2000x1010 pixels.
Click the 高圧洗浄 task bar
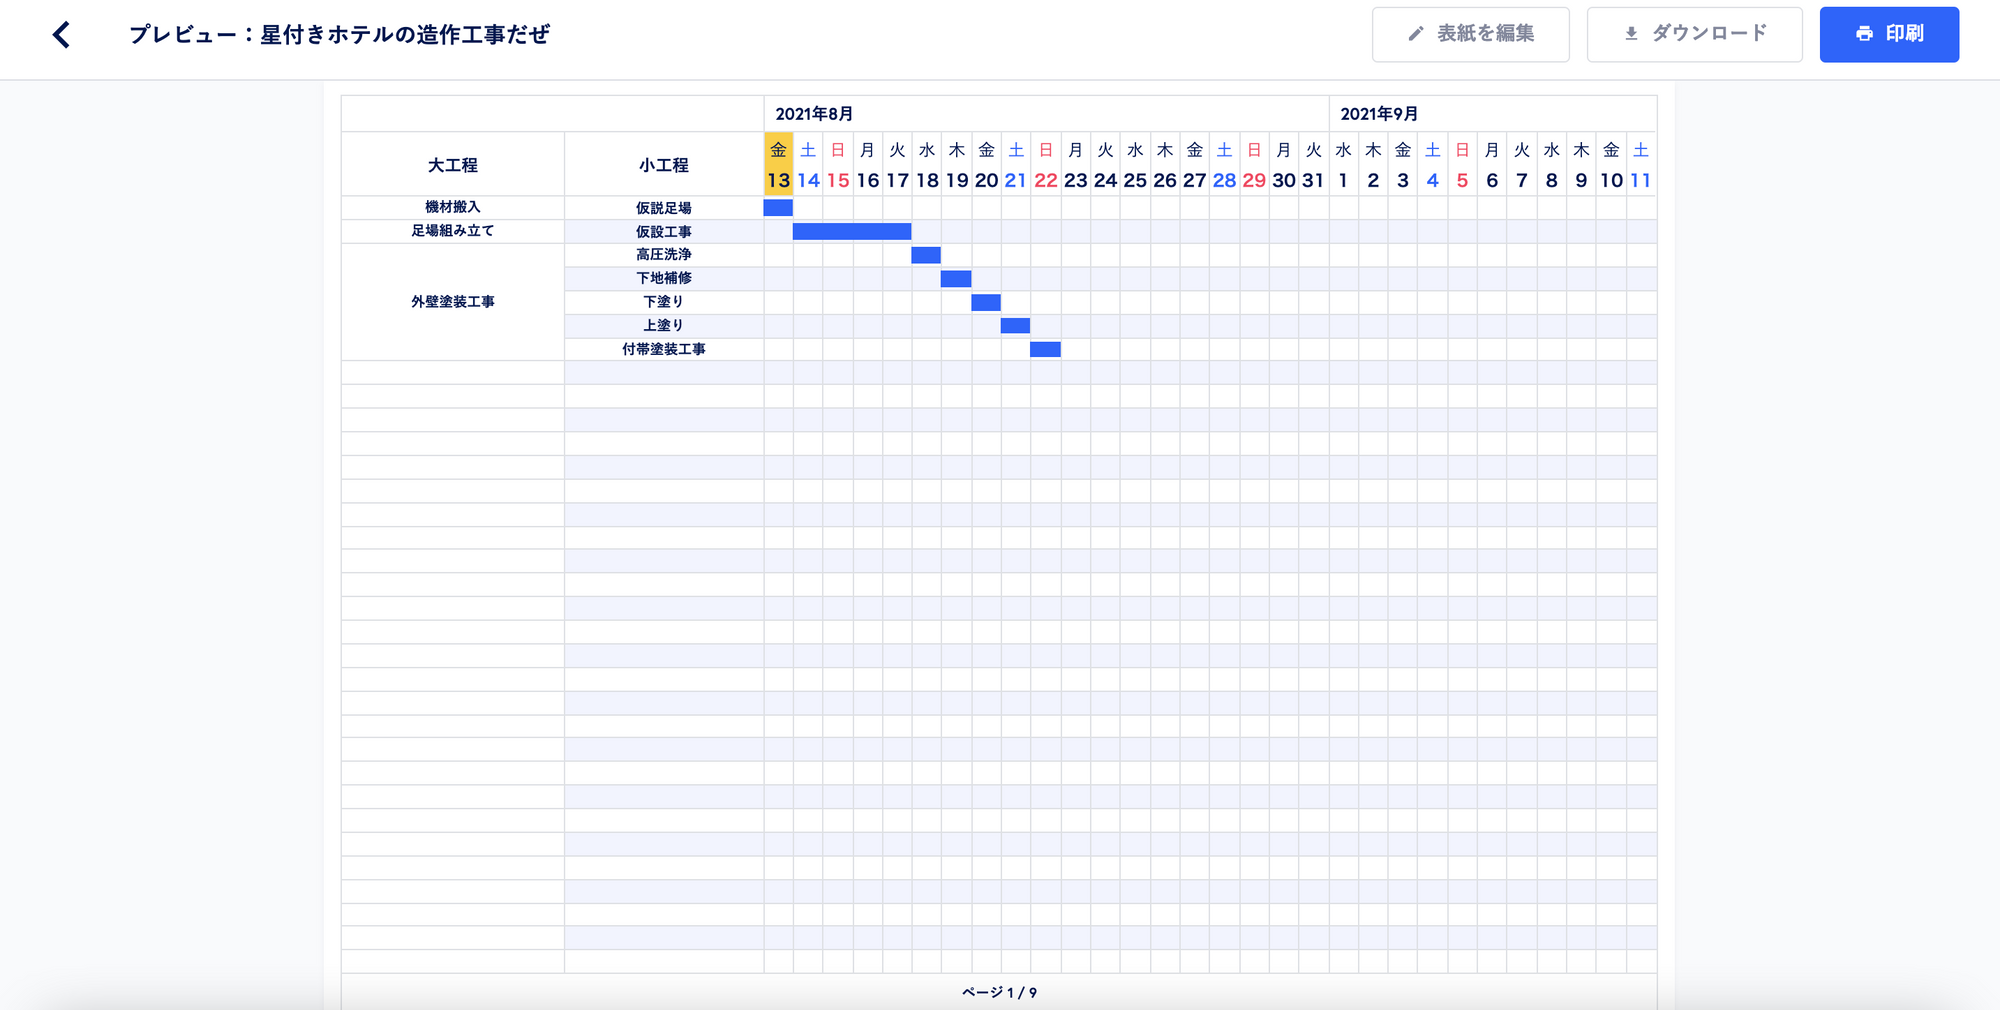(926, 255)
